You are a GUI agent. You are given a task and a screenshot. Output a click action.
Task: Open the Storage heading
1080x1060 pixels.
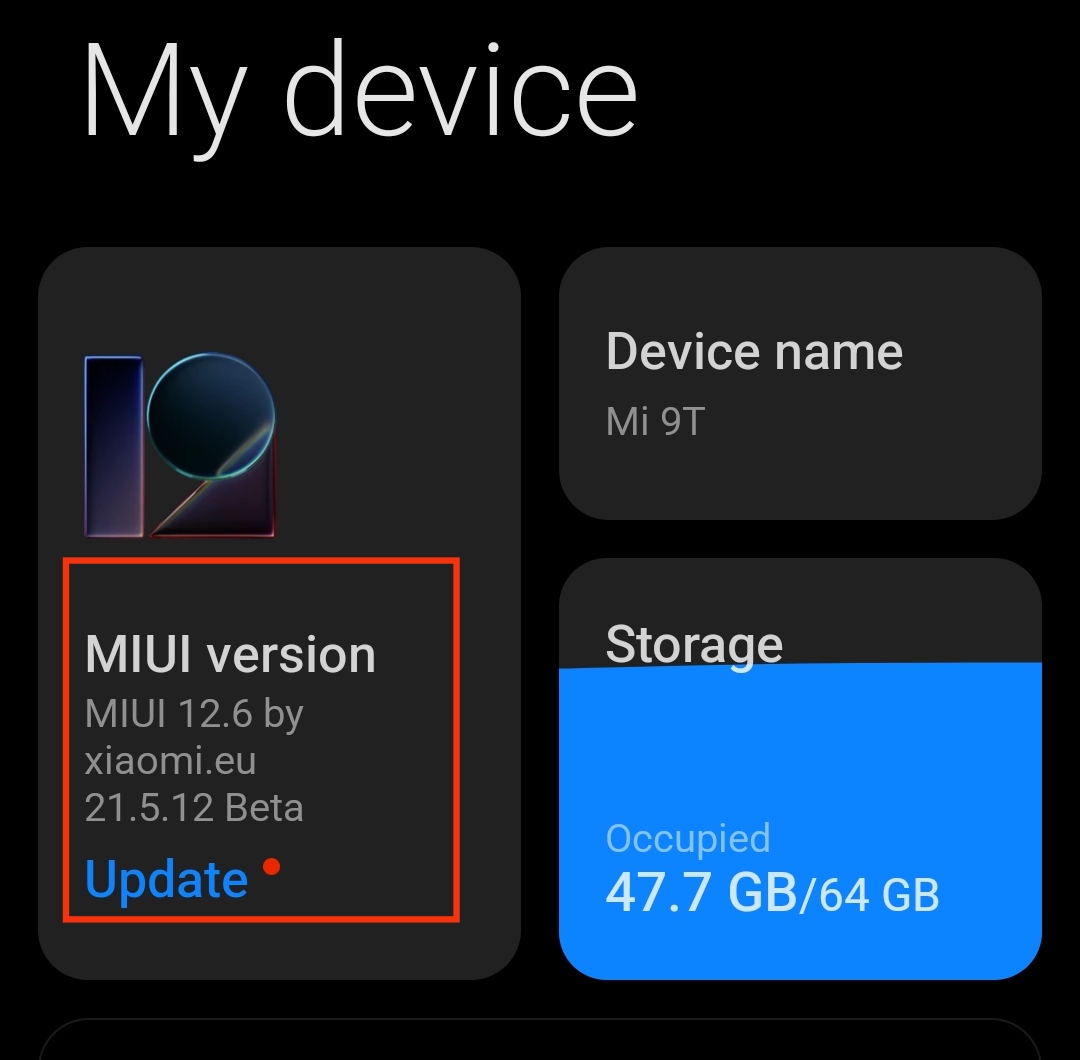[x=694, y=646]
